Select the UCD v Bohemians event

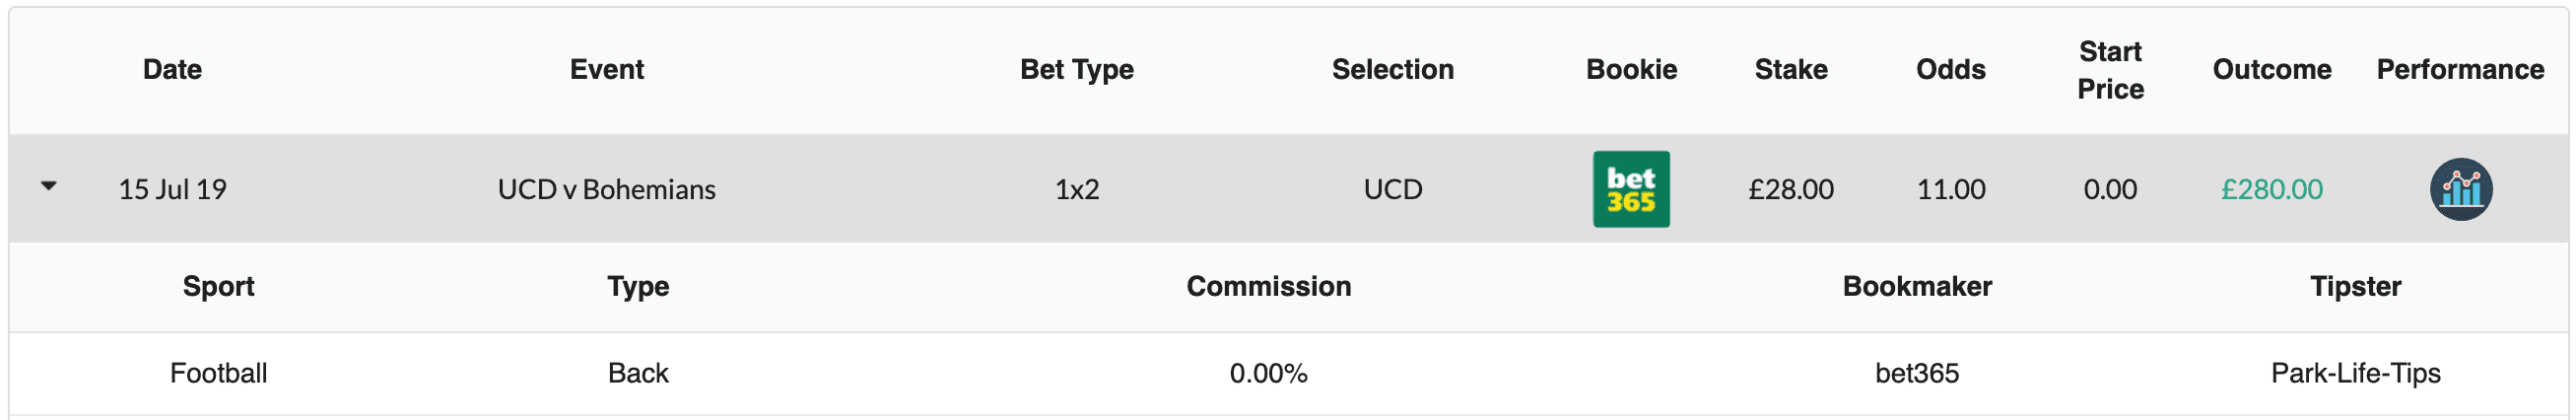click(606, 189)
